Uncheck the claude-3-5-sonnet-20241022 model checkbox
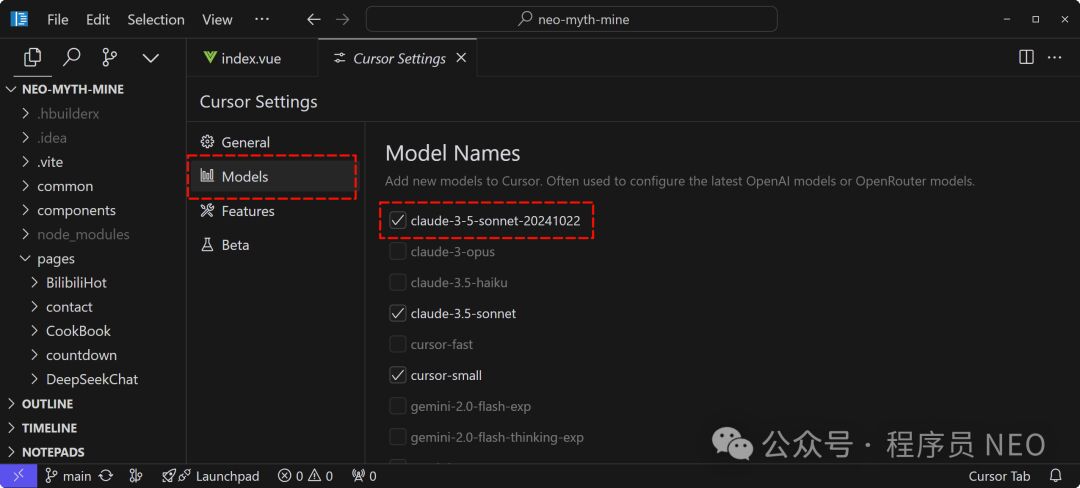The image size is (1080, 488). coord(398,220)
